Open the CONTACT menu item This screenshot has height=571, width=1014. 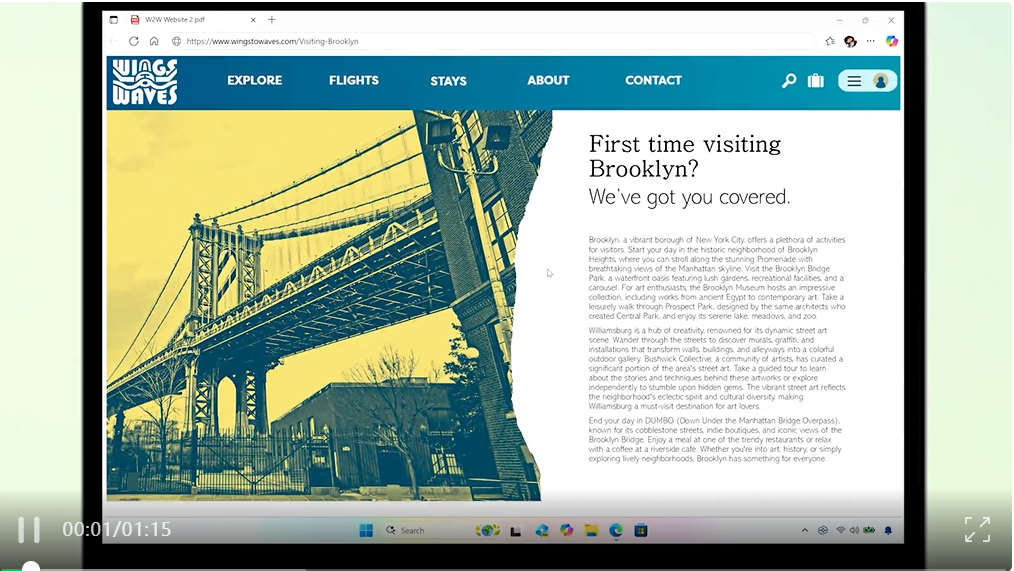(653, 80)
